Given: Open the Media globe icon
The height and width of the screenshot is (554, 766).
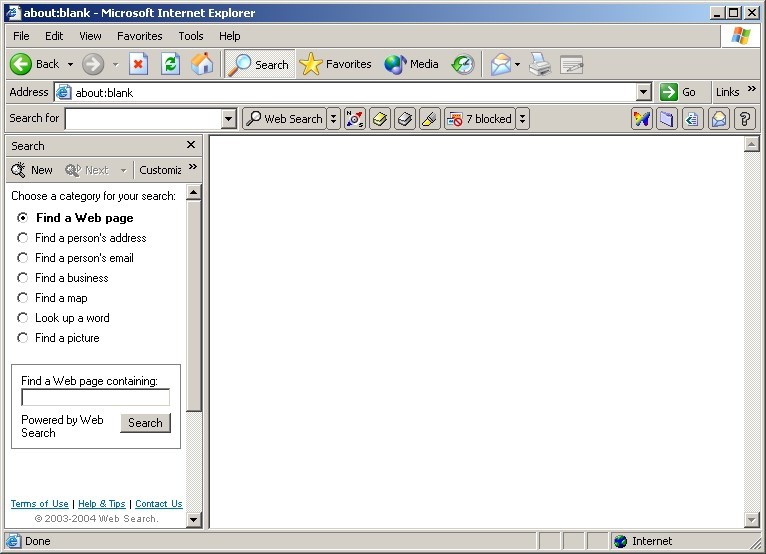Looking at the screenshot, I should coord(395,64).
